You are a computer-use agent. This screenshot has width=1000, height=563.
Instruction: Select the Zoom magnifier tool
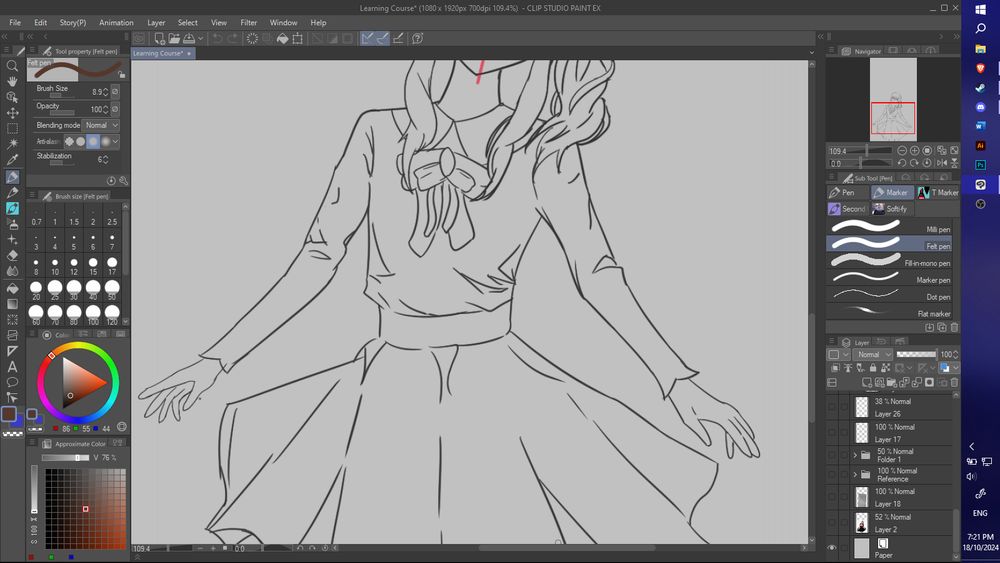(12, 66)
